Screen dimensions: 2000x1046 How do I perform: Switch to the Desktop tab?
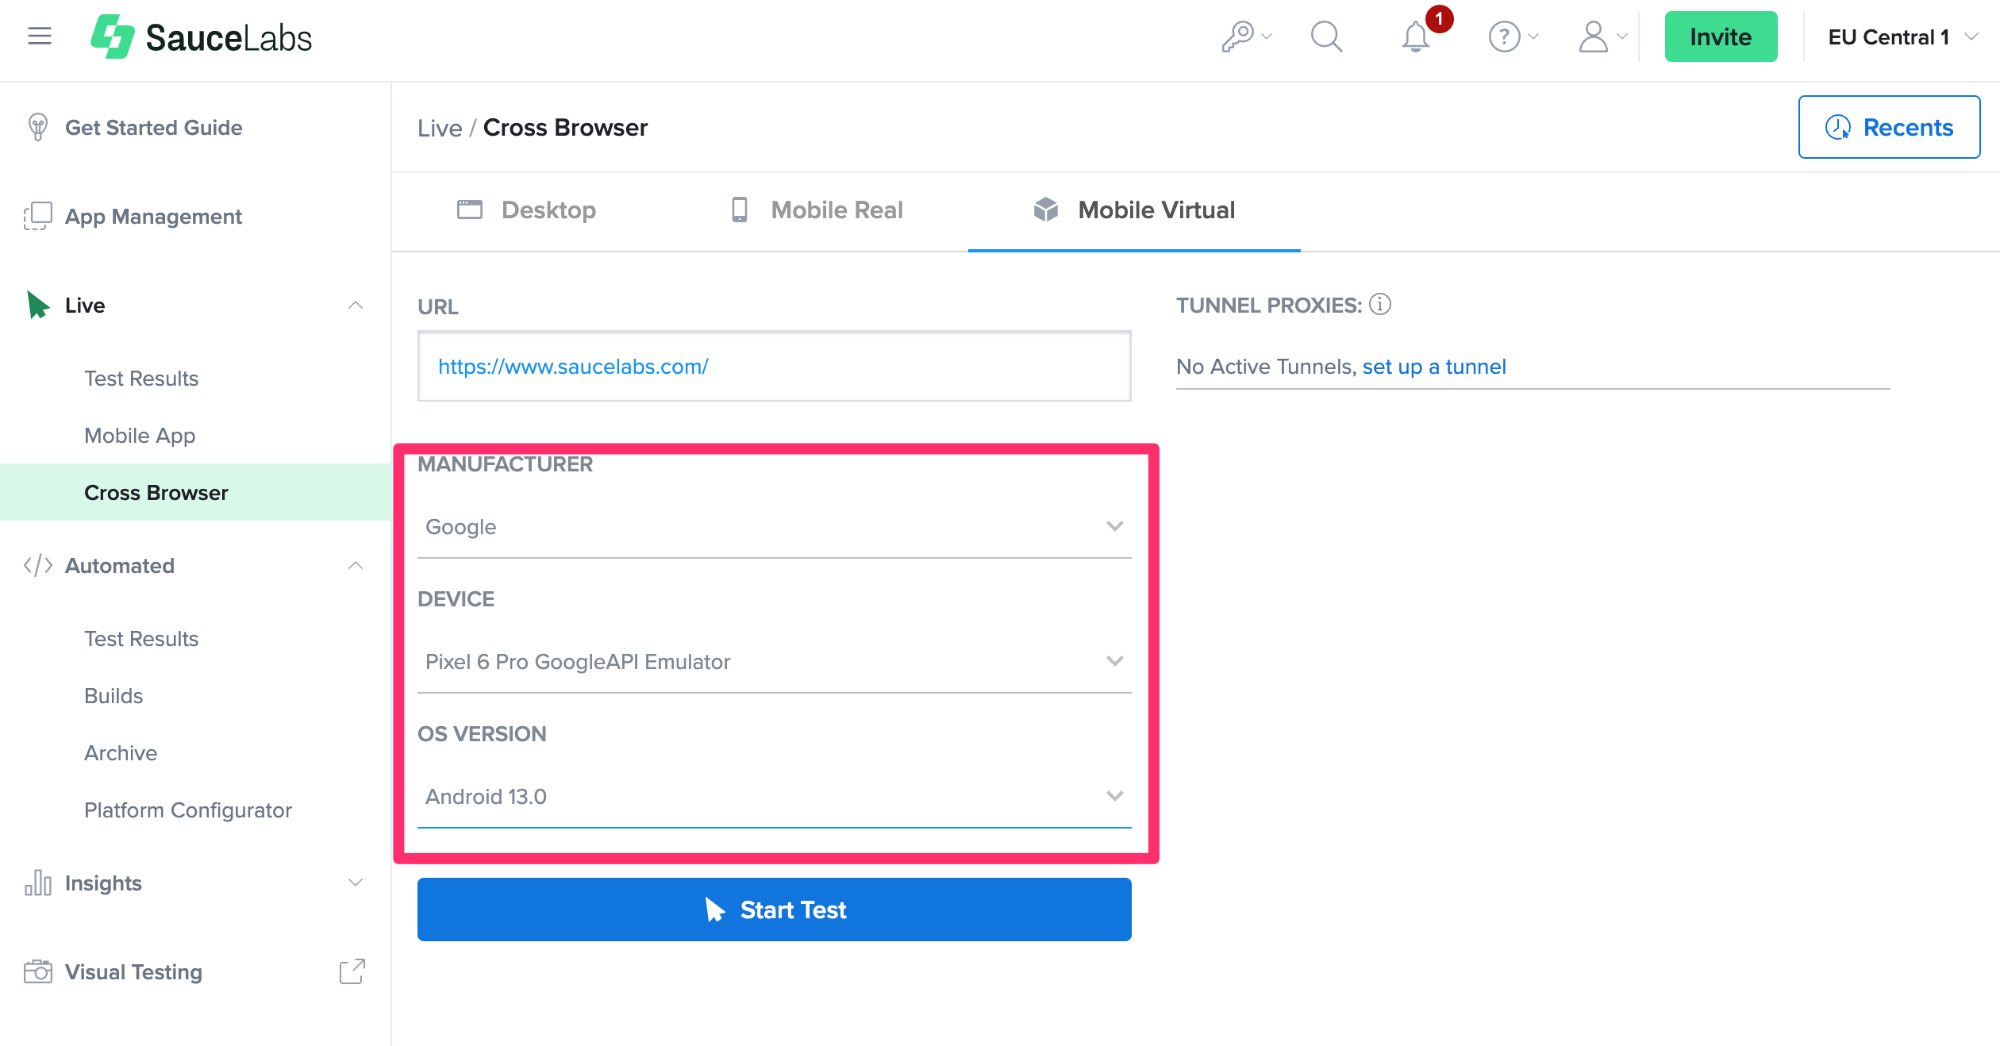[x=526, y=210]
